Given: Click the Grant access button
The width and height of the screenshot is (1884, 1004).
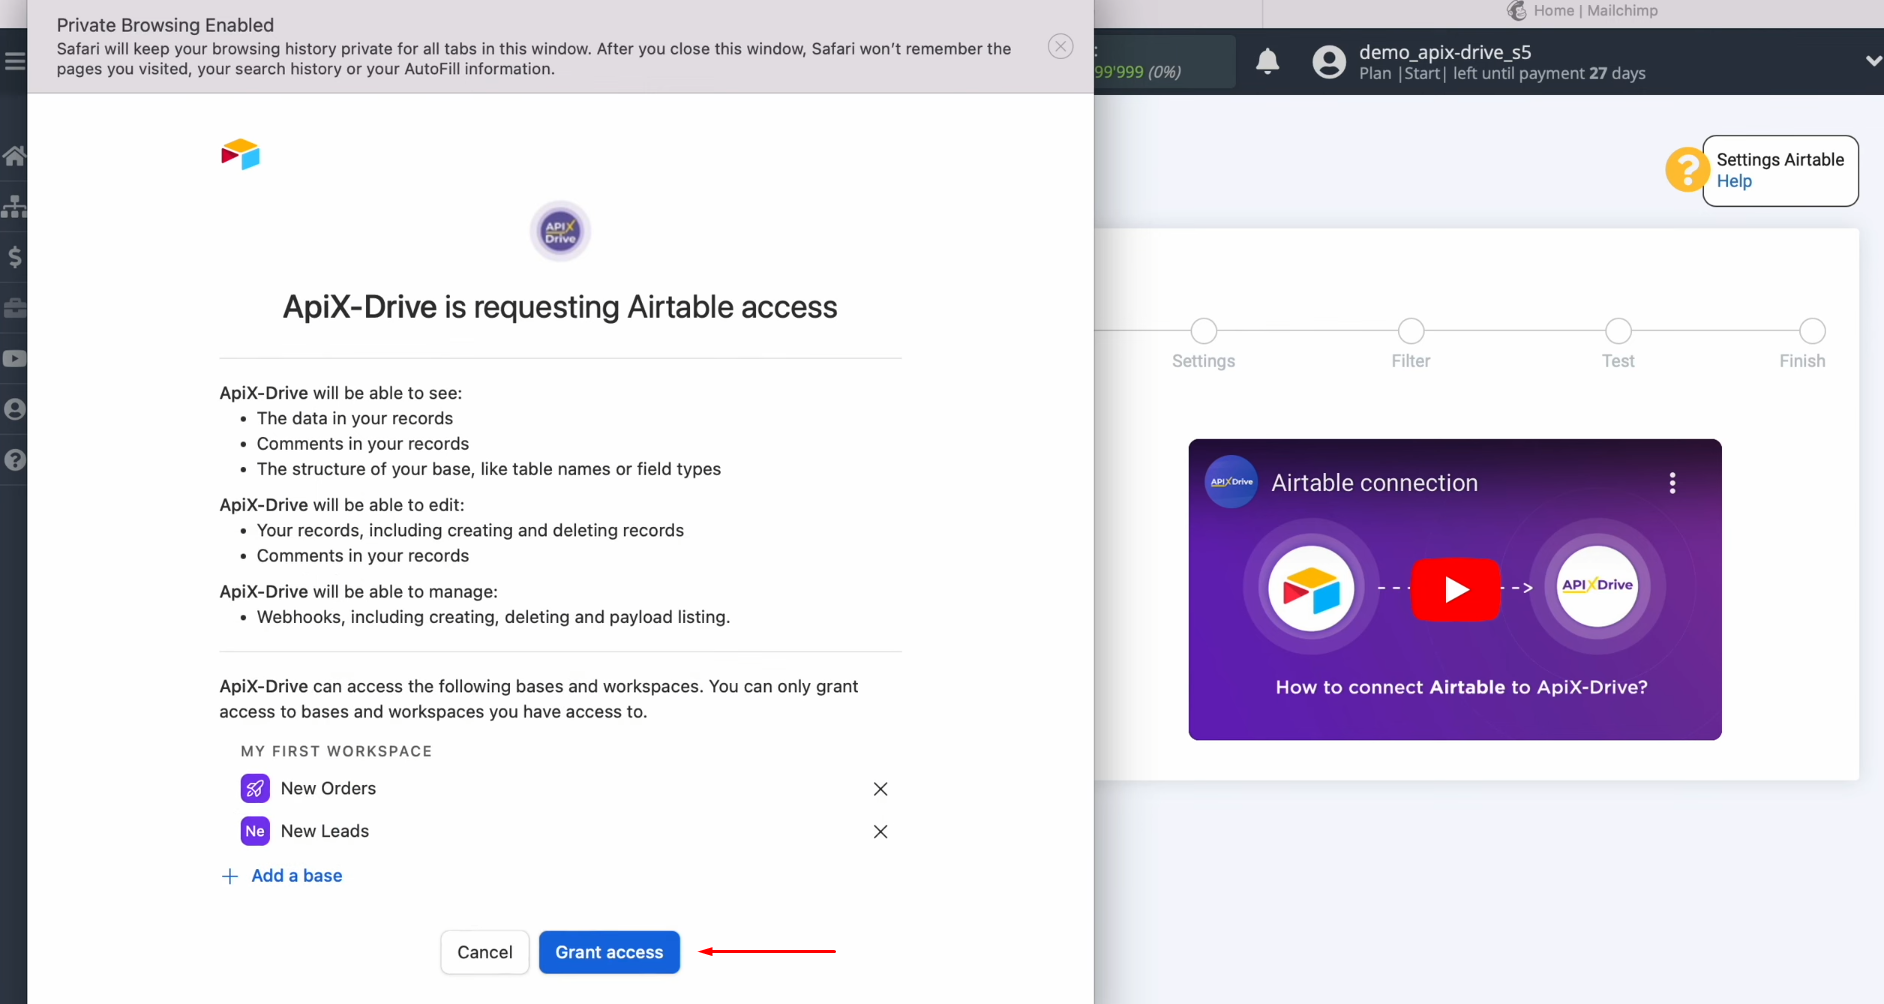Looking at the screenshot, I should 608,952.
